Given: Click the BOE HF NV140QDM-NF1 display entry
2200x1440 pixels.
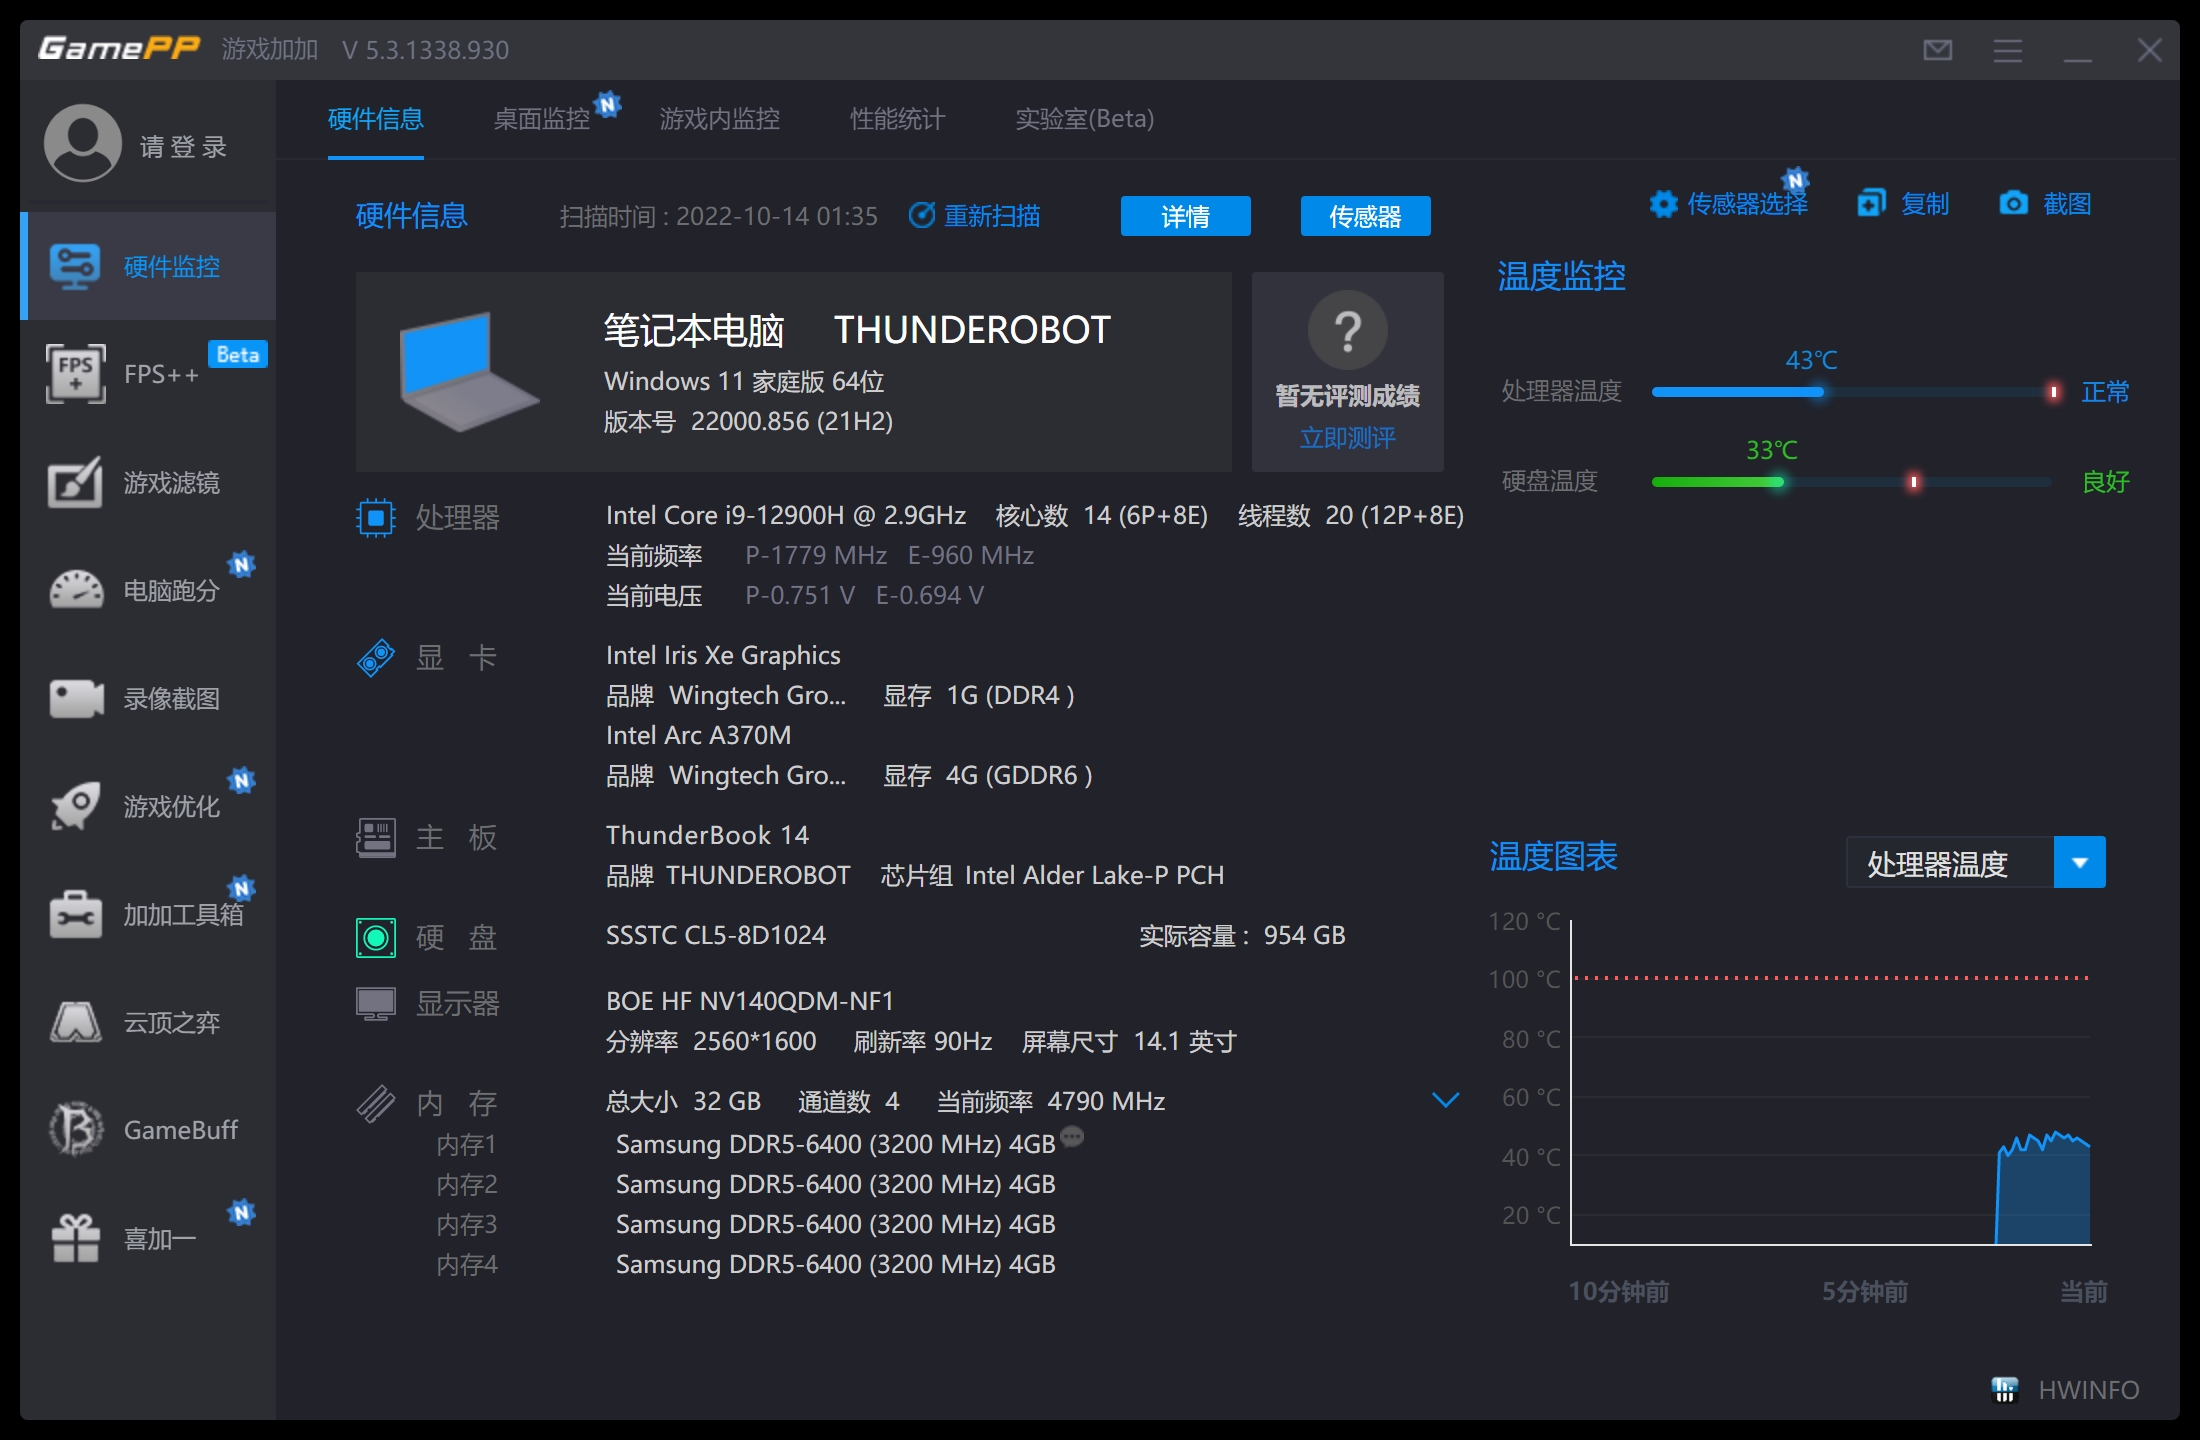Looking at the screenshot, I should tap(750, 1001).
